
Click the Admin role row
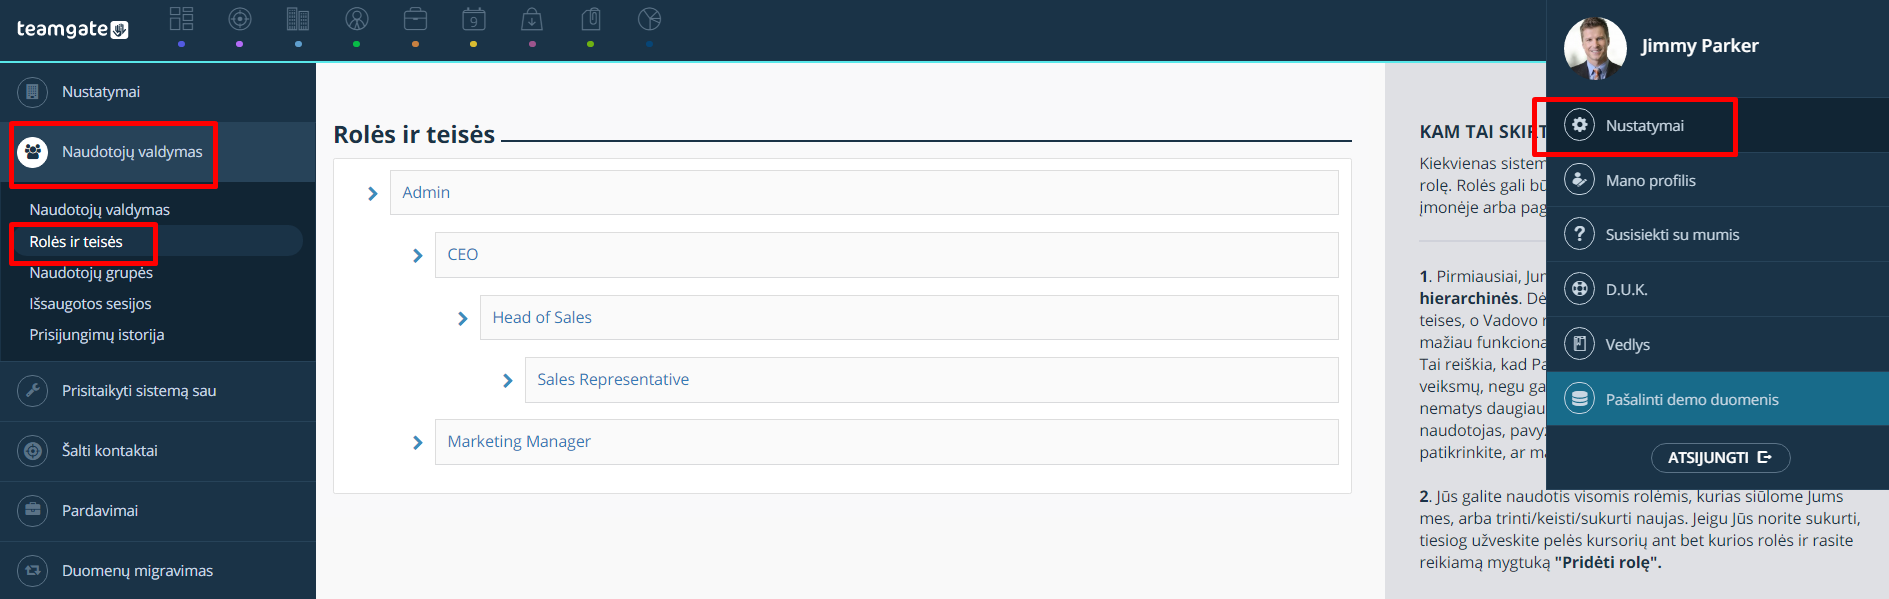(864, 192)
